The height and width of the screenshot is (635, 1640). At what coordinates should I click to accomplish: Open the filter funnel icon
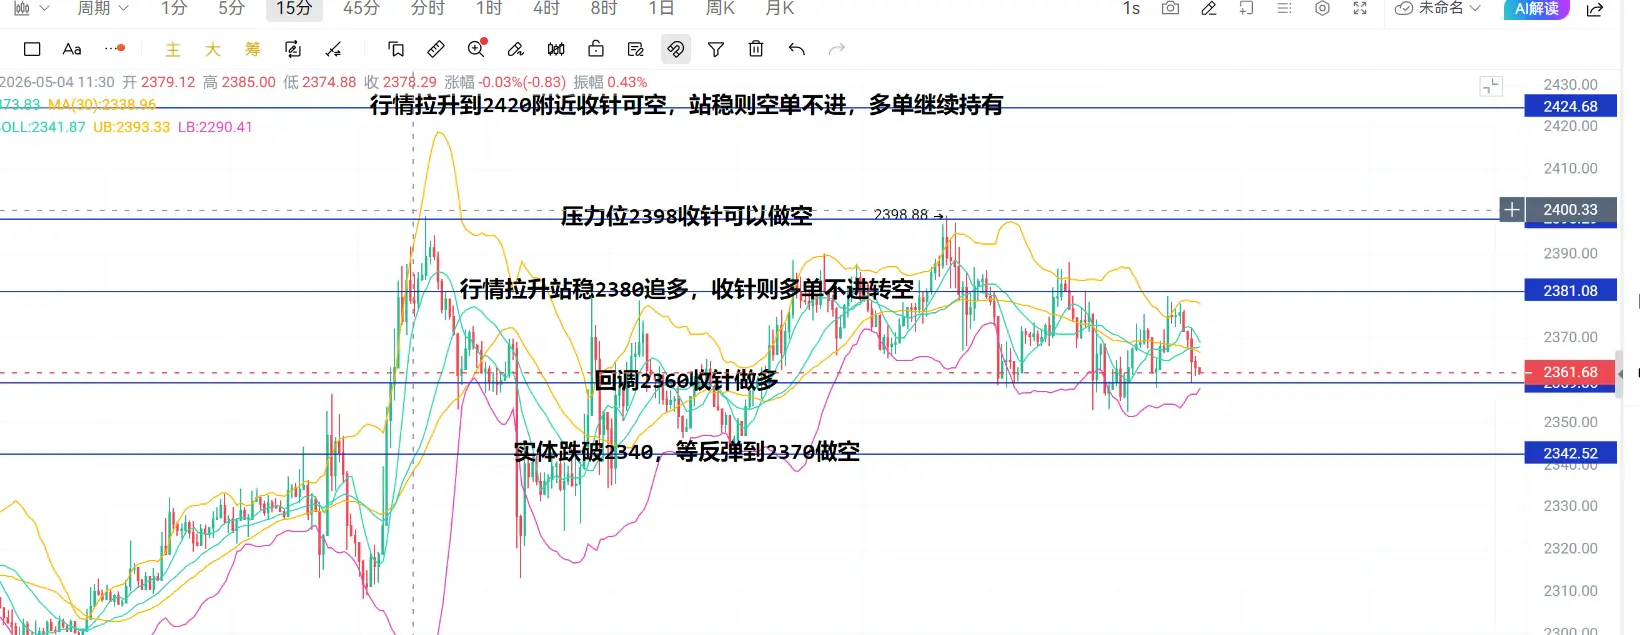point(716,49)
